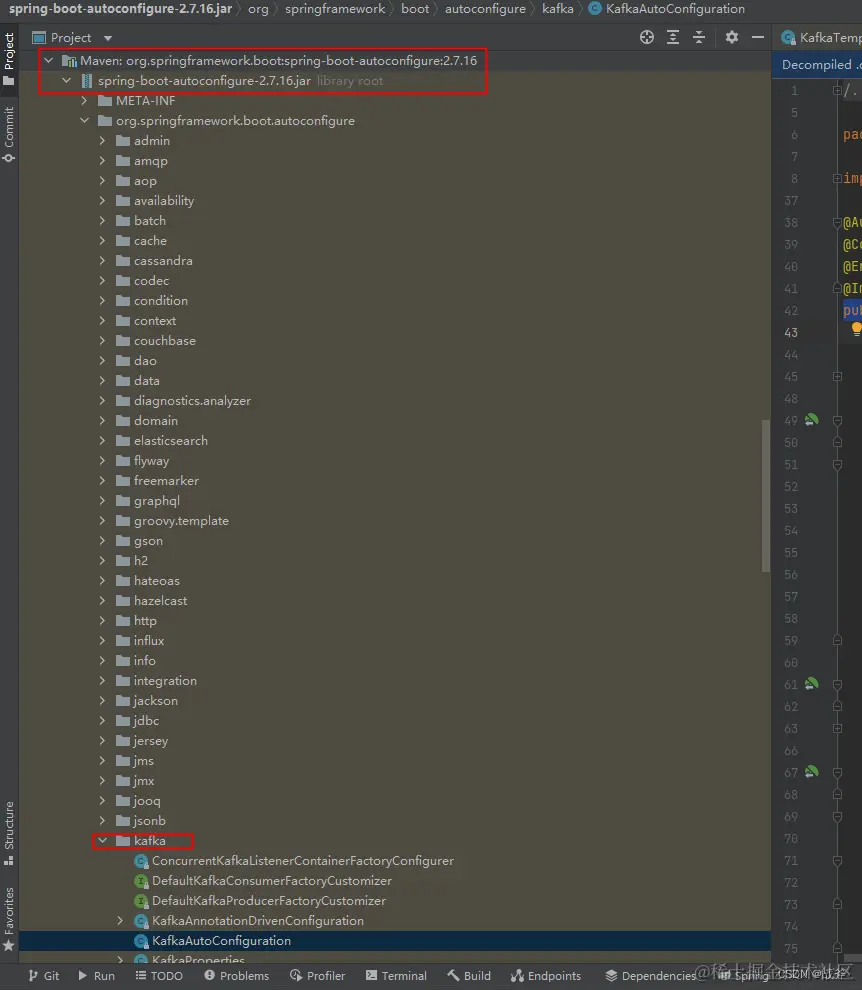This screenshot has height=990, width=862.
Task: Toggle the fold marker on line 45
Action: [837, 377]
